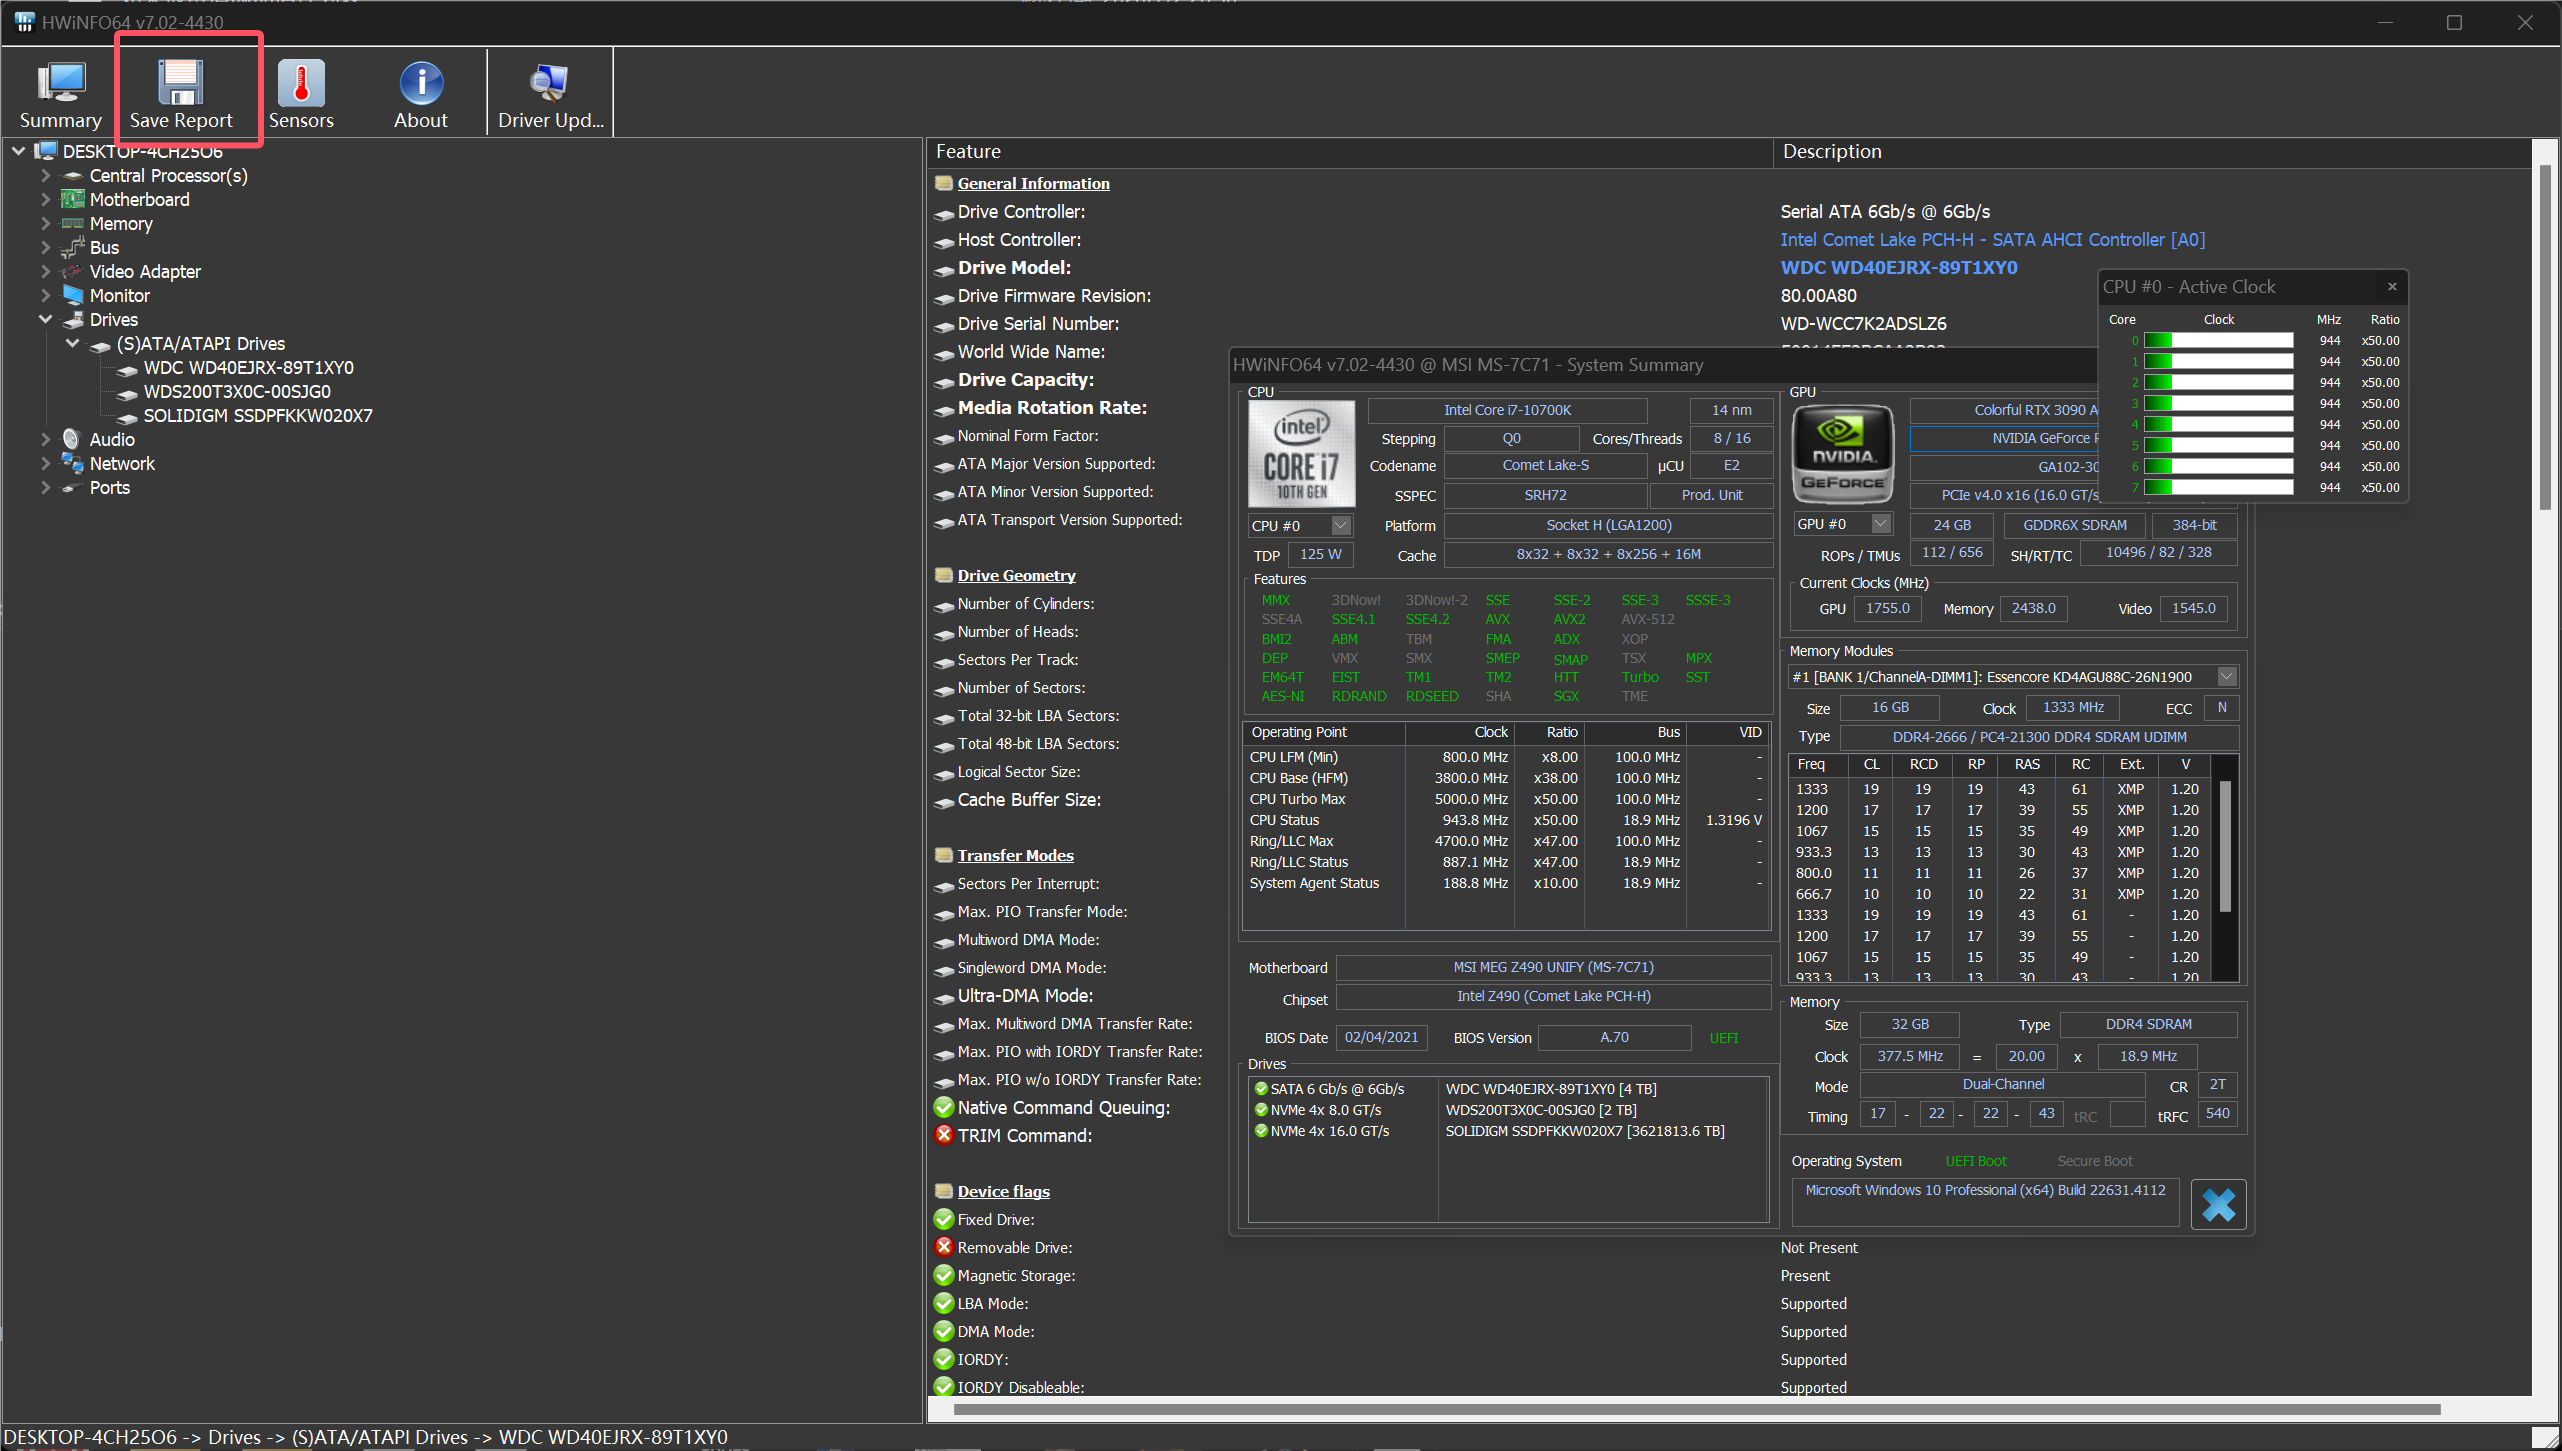Click the horizontal scrollbar of feature pane
Screen dimensions: 2562x1451
(1696, 1410)
